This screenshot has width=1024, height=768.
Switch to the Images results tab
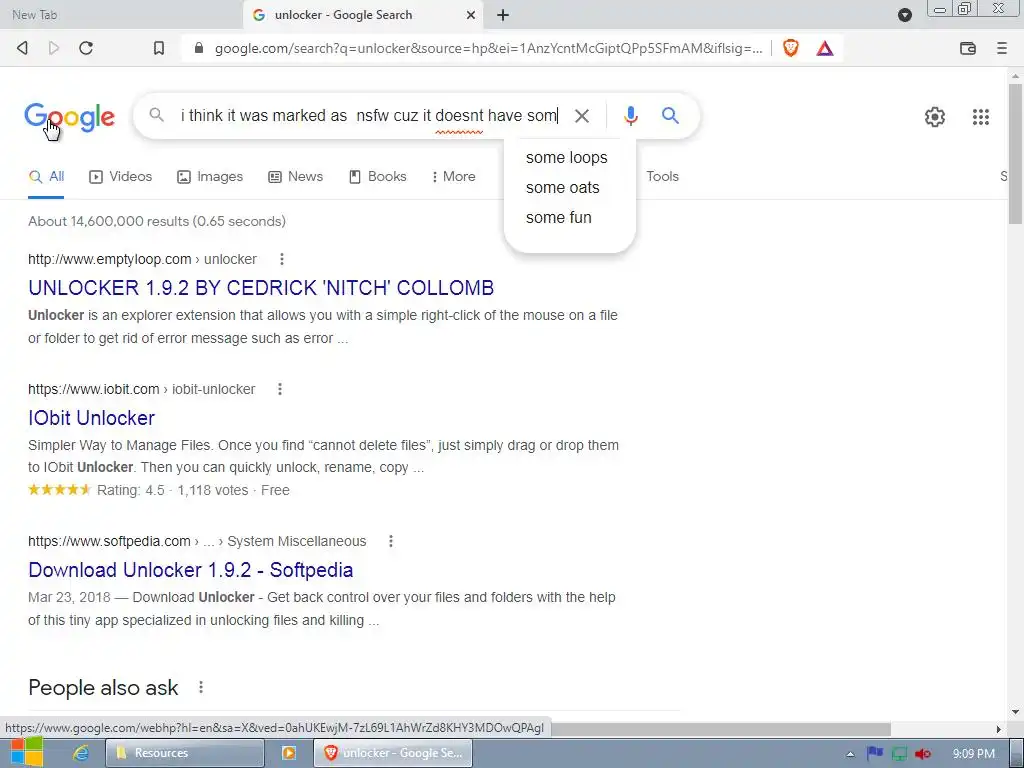click(x=210, y=176)
